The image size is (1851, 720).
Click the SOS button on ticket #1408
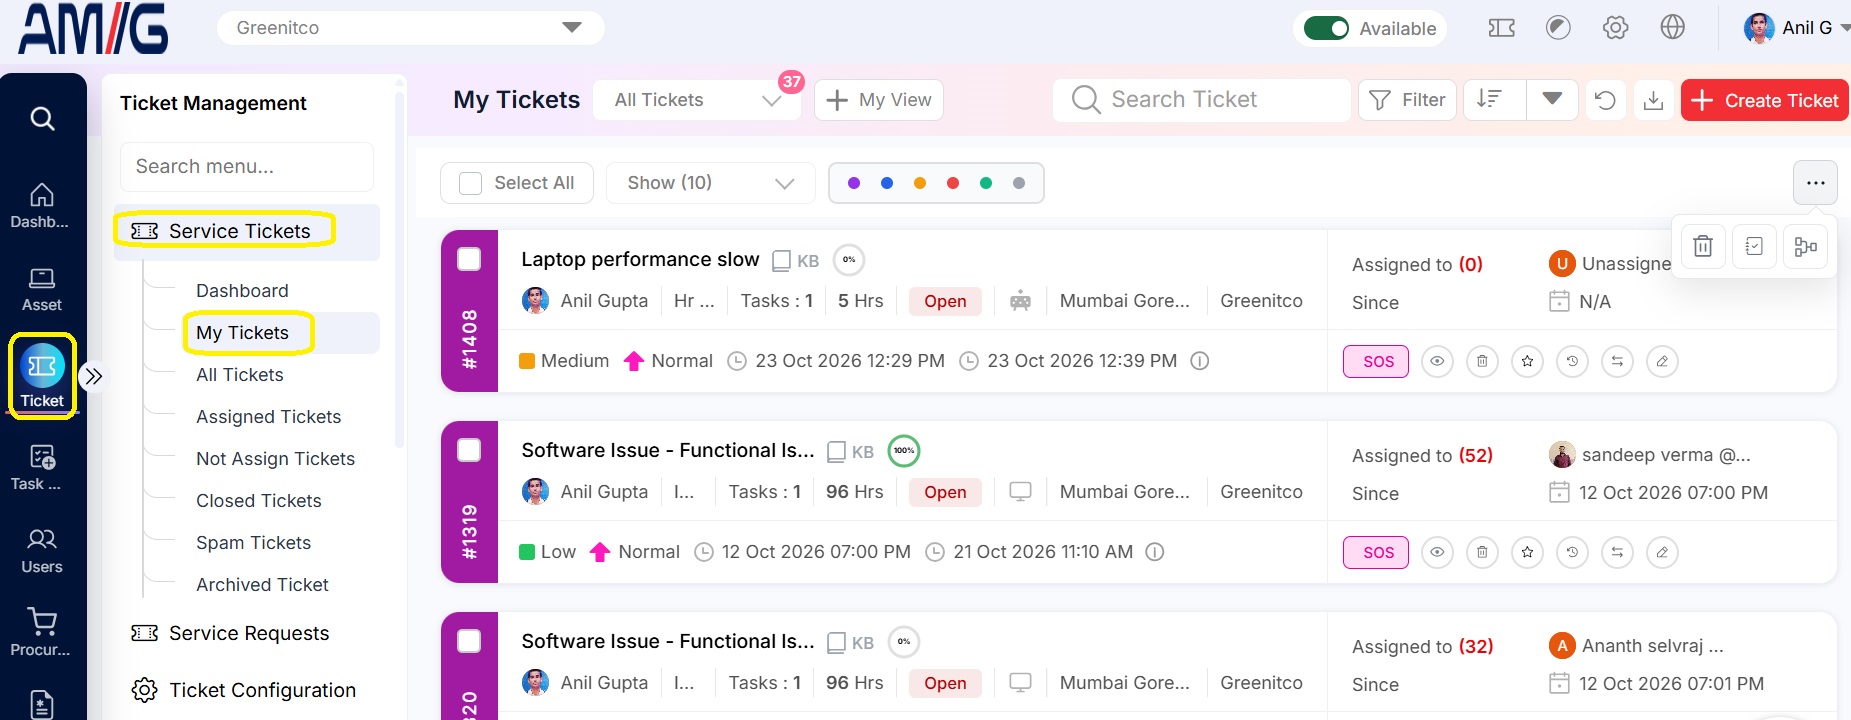(x=1376, y=361)
